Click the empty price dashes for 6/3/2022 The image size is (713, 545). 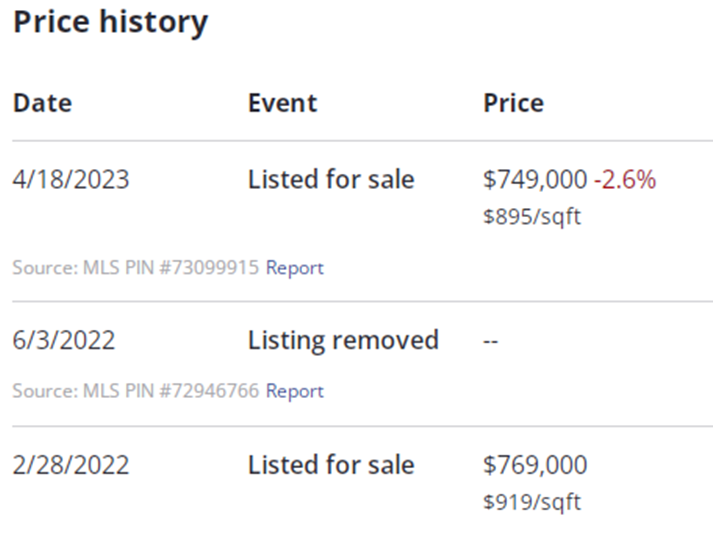click(x=491, y=341)
